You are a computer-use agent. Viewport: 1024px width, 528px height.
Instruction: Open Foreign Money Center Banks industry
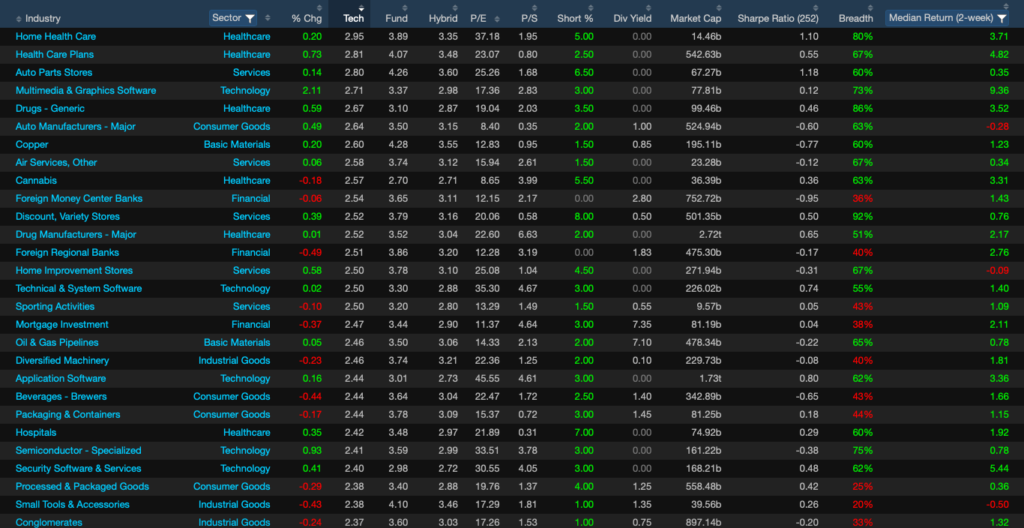(78, 198)
